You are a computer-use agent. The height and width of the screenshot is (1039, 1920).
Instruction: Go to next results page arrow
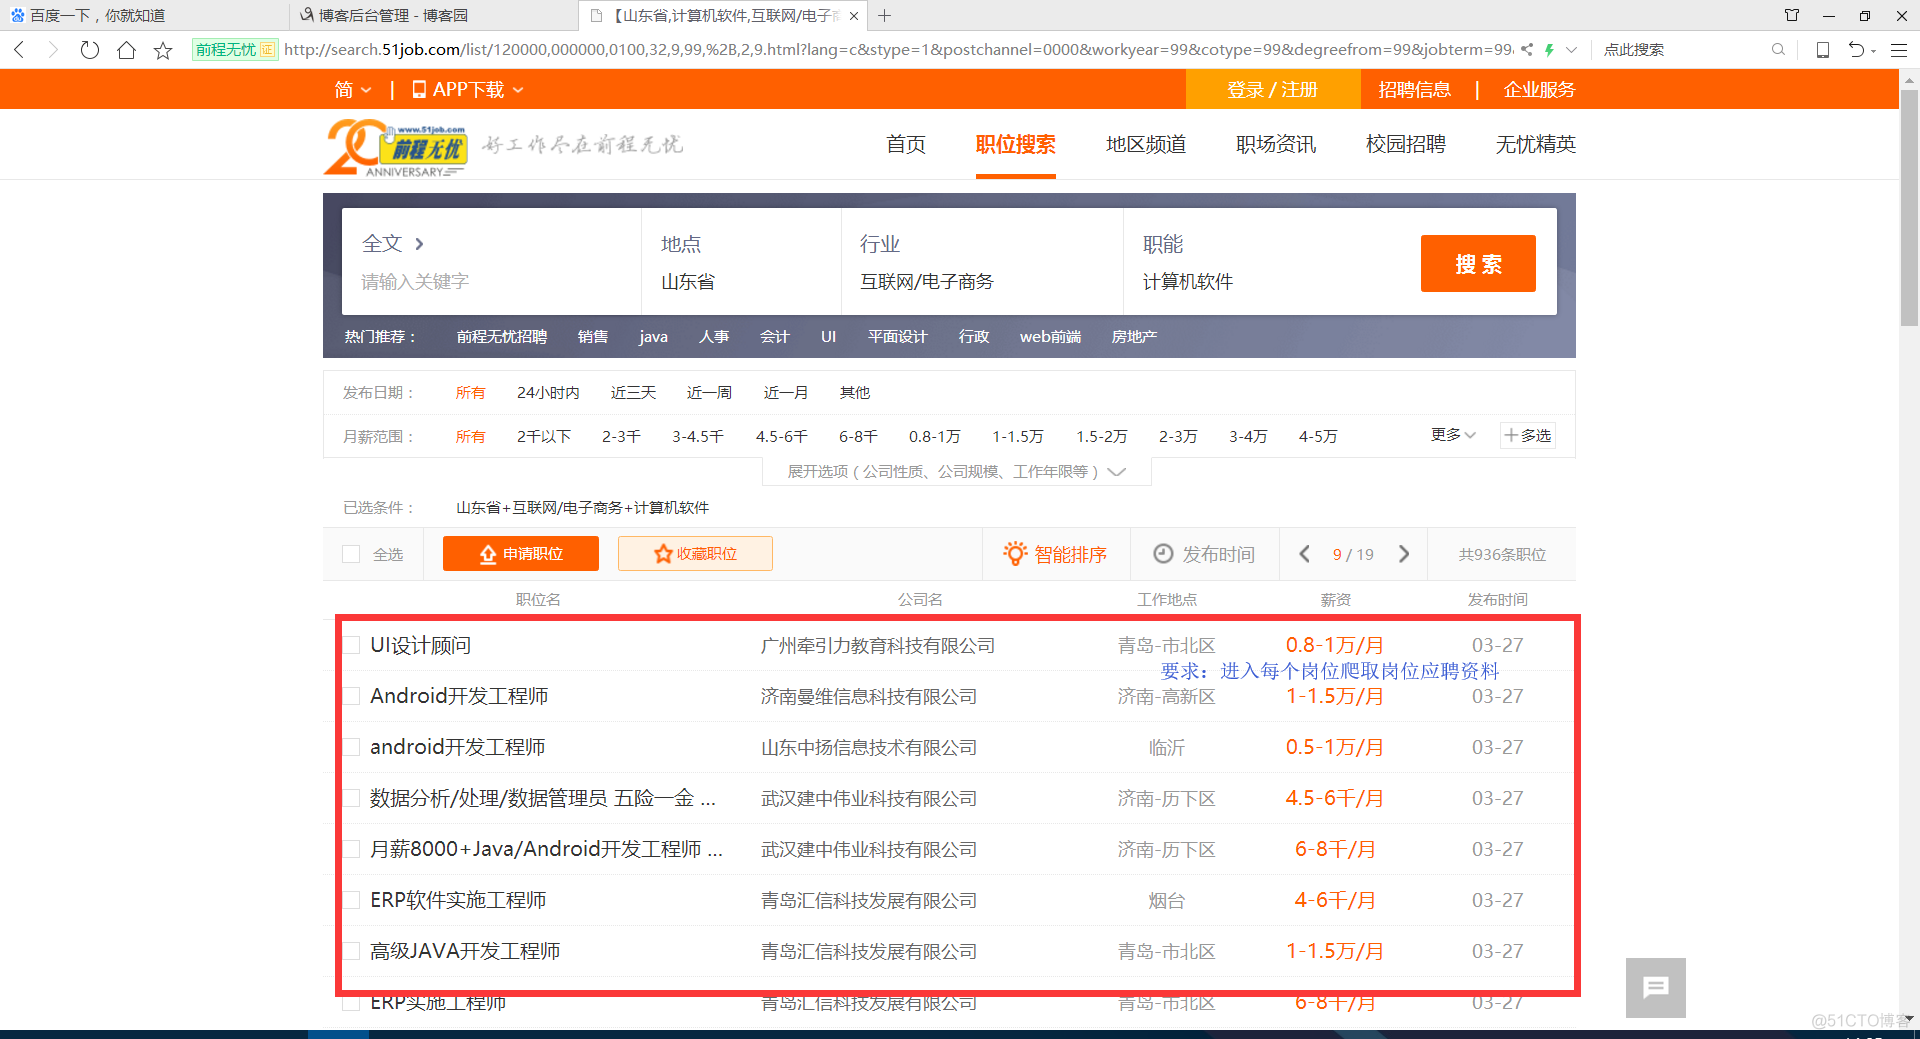click(1404, 554)
